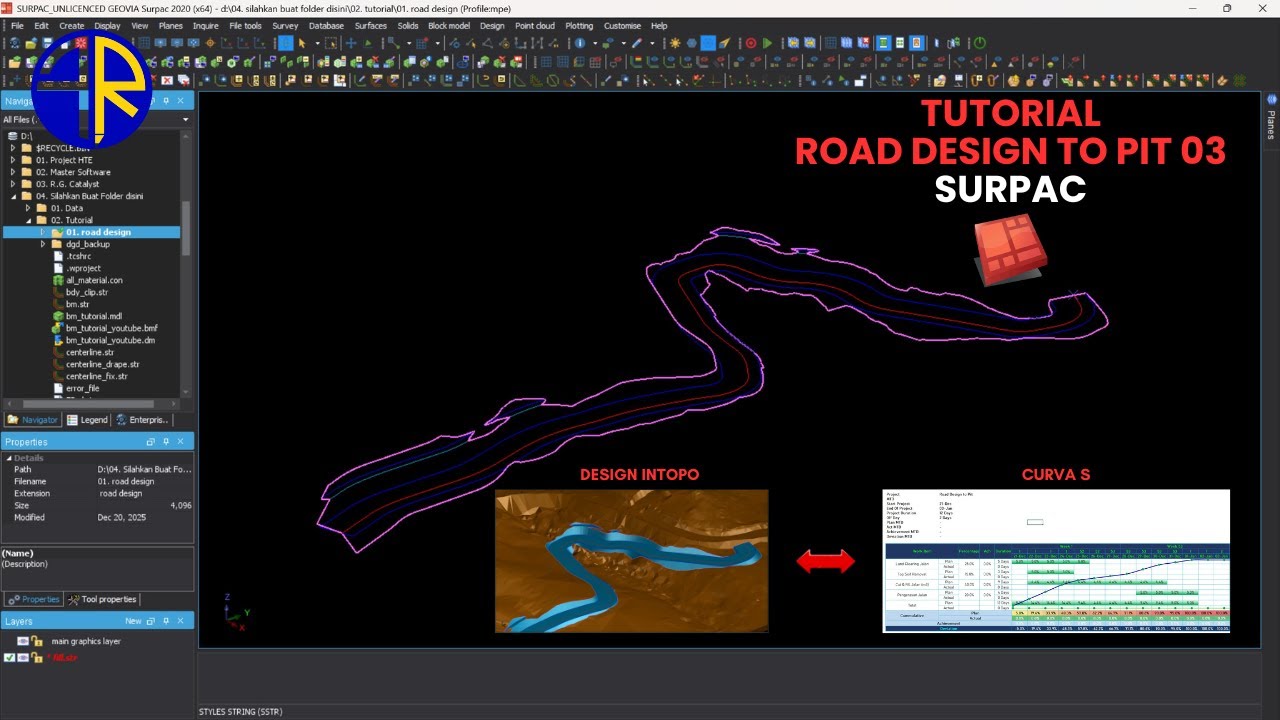Click the move cross-arrows tool icon
This screenshot has height=720, width=1280.
[x=351, y=43]
